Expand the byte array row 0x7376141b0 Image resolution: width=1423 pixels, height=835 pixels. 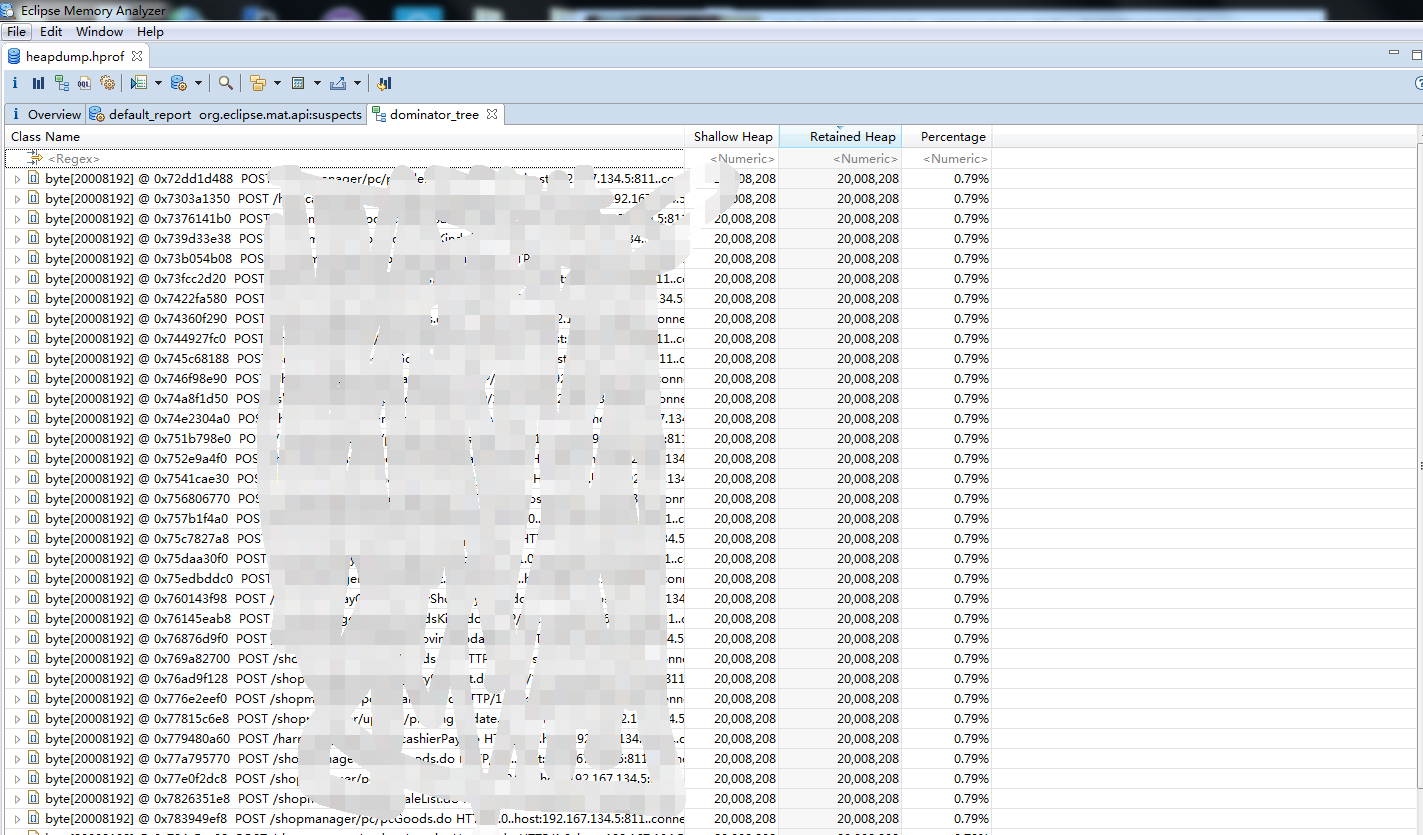17,219
